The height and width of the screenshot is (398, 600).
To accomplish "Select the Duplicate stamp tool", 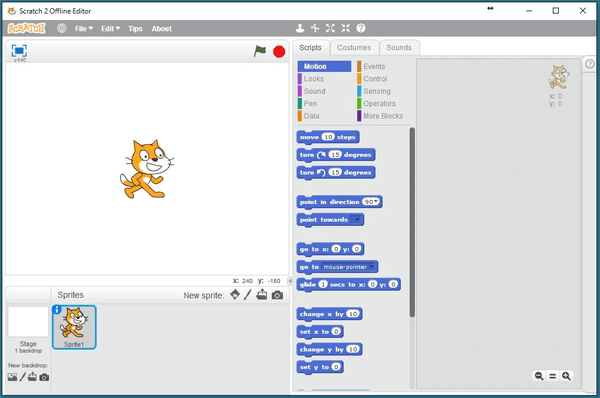I will point(300,28).
